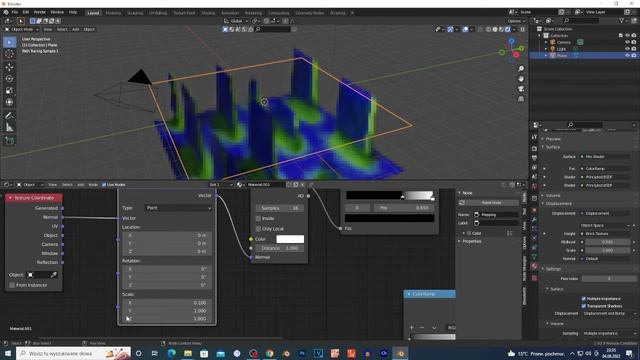Switch to the Shading workspace tab
Viewport: 640px width, 360px height.
[x=208, y=13]
